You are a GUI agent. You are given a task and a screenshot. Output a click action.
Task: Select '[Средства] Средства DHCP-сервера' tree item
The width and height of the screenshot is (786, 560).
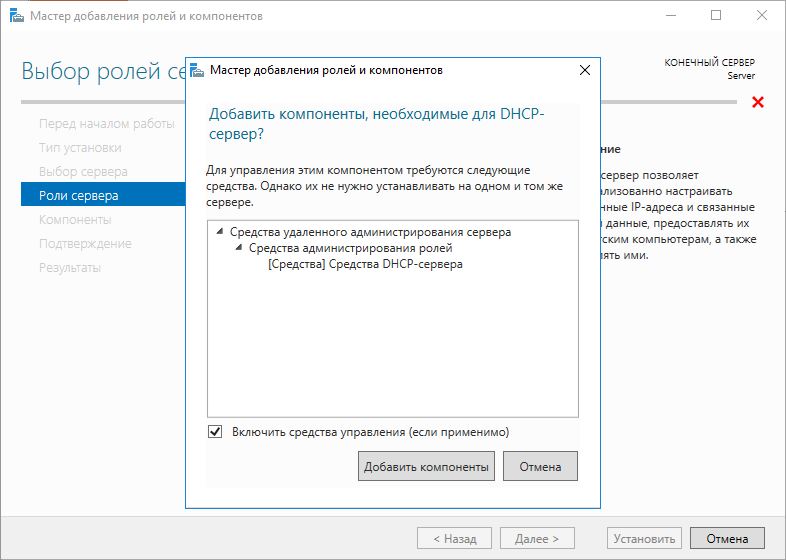click(365, 265)
